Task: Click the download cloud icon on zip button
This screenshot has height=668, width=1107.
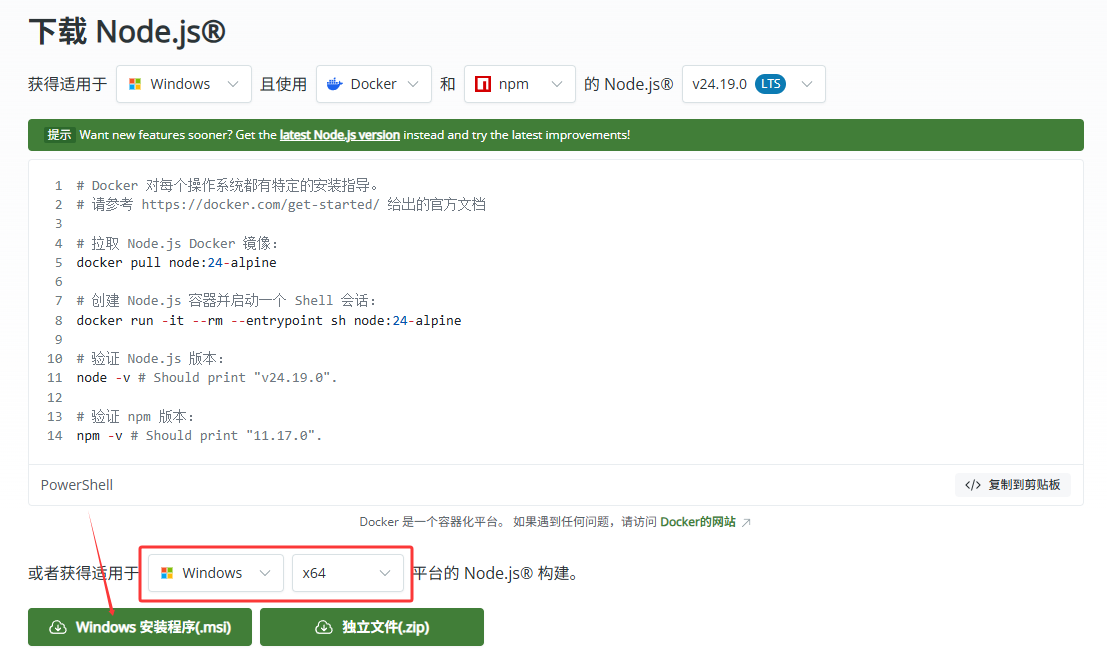Action: [324, 627]
